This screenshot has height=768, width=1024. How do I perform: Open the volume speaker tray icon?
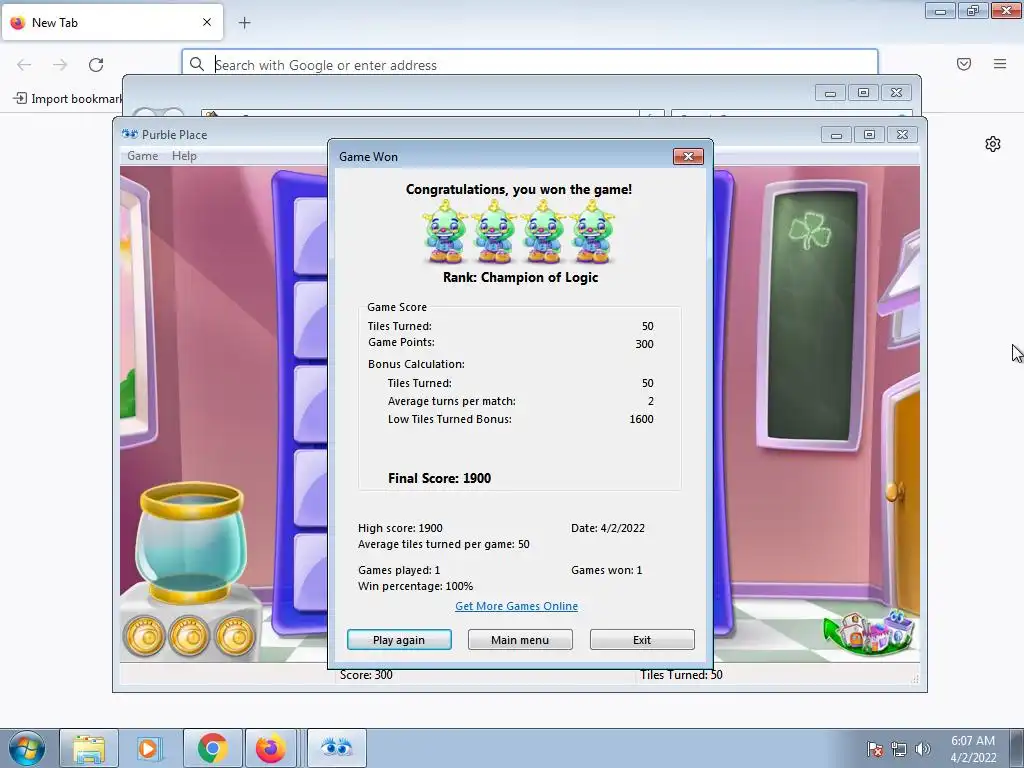(922, 749)
